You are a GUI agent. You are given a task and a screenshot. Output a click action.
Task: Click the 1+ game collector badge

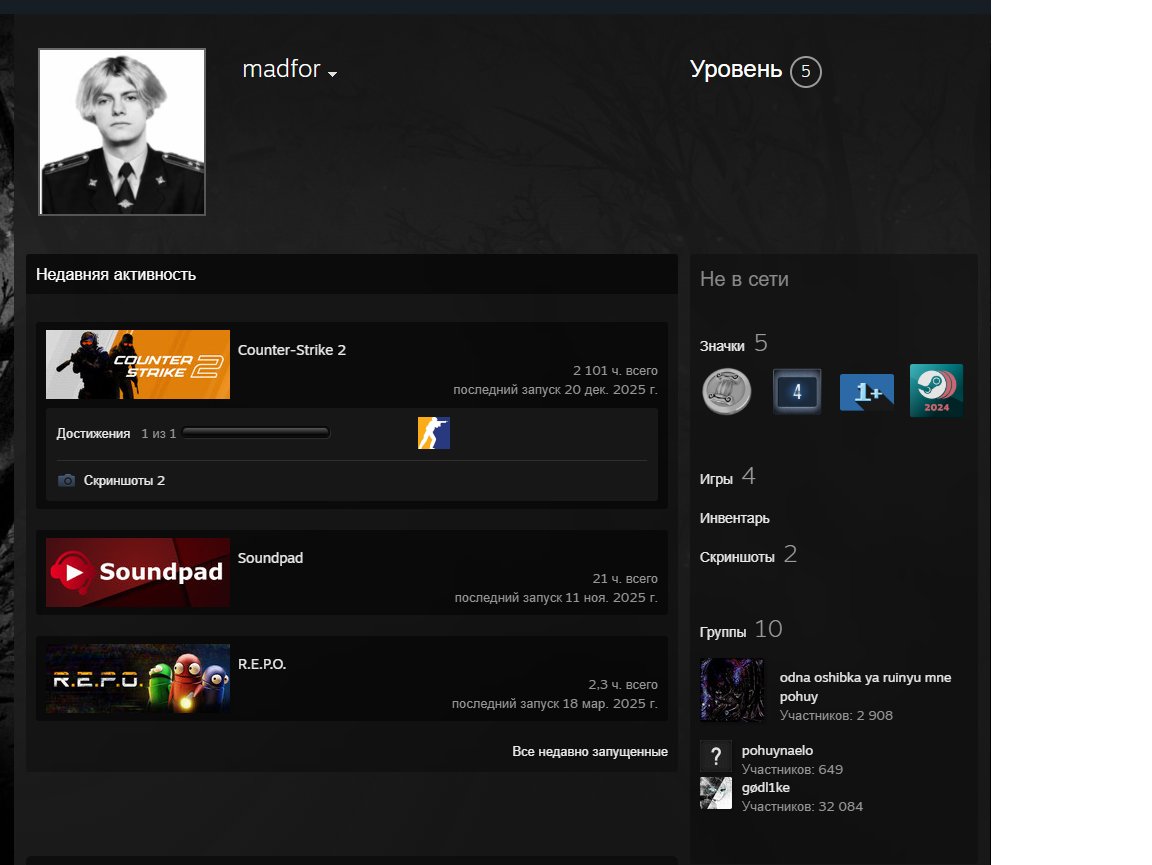coord(867,392)
